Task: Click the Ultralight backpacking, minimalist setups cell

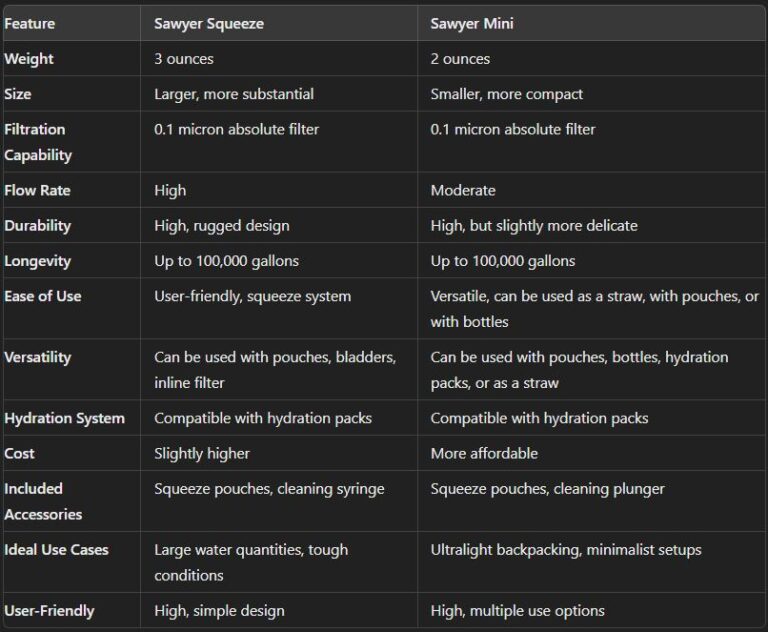Action: 566,550
